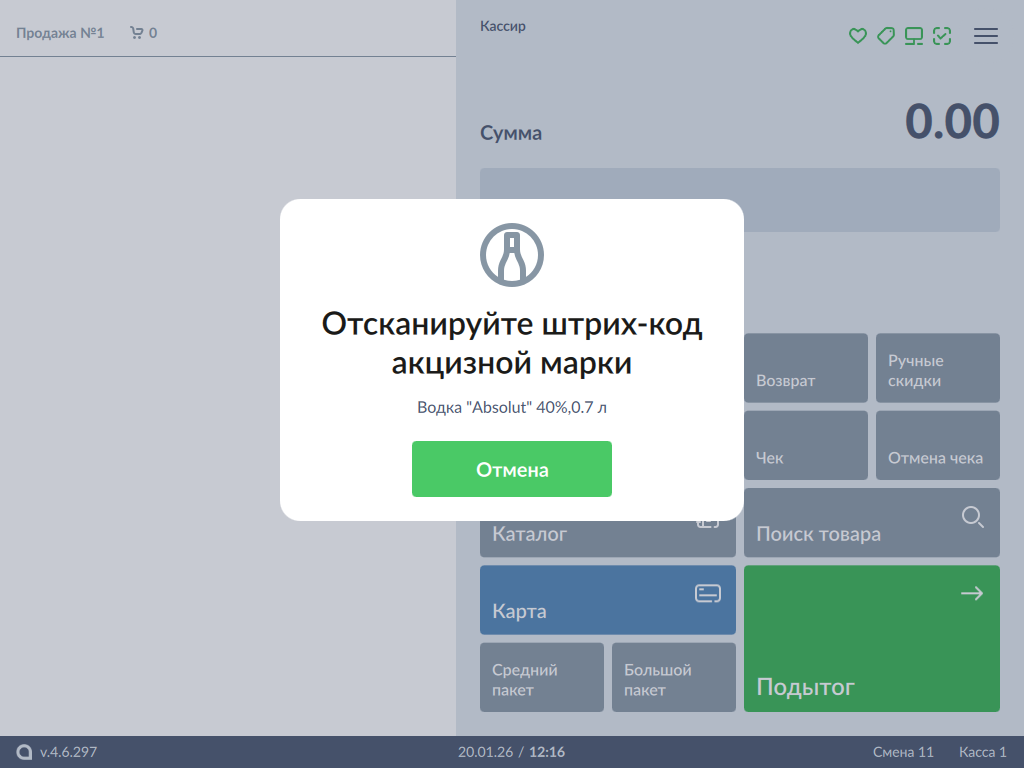Click the green heart status icon
The image size is (1024, 768).
(857, 36)
